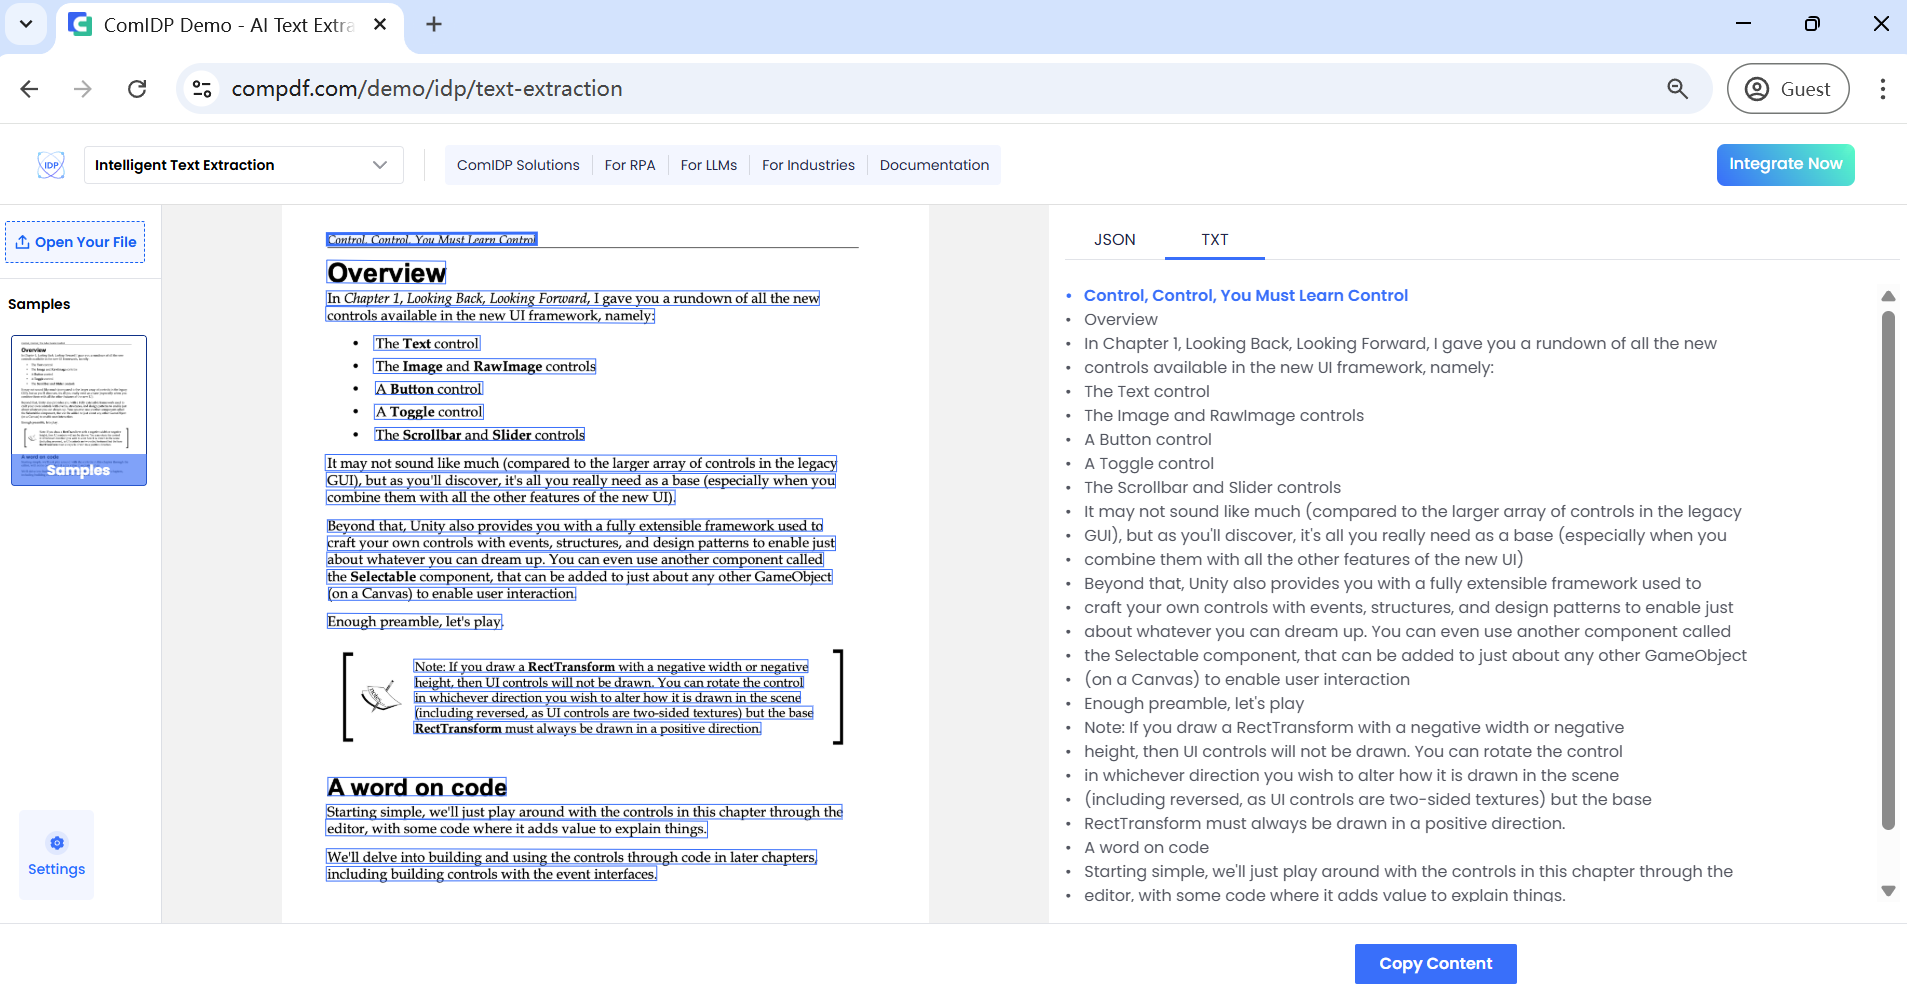
Task: Click the results scrollbar up arrow
Action: [x=1888, y=296]
